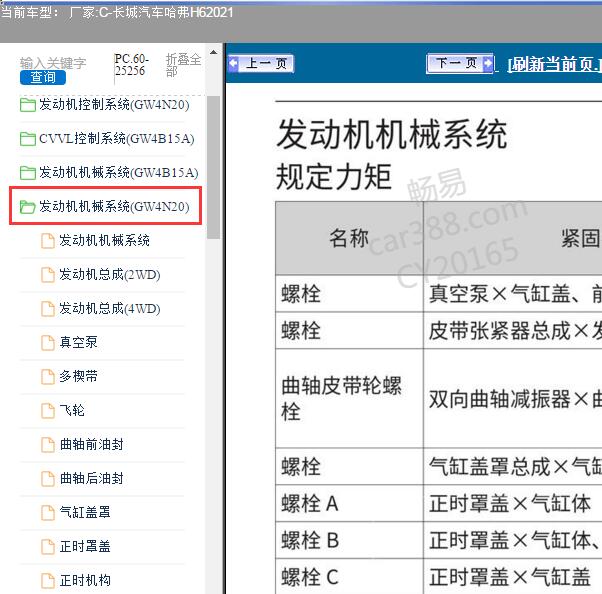Image resolution: width=602 pixels, height=594 pixels.
Task: Click page icon beside 曲轴前油封
Action: point(48,445)
